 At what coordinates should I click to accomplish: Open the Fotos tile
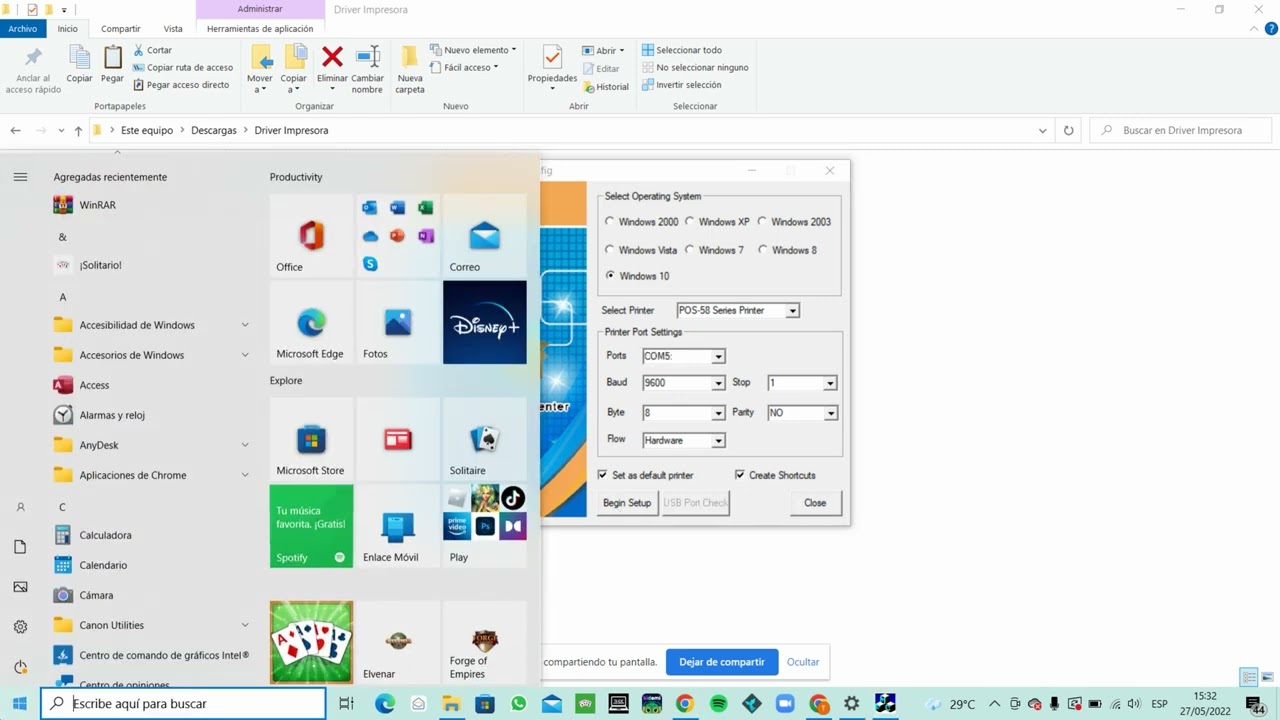tap(398, 322)
